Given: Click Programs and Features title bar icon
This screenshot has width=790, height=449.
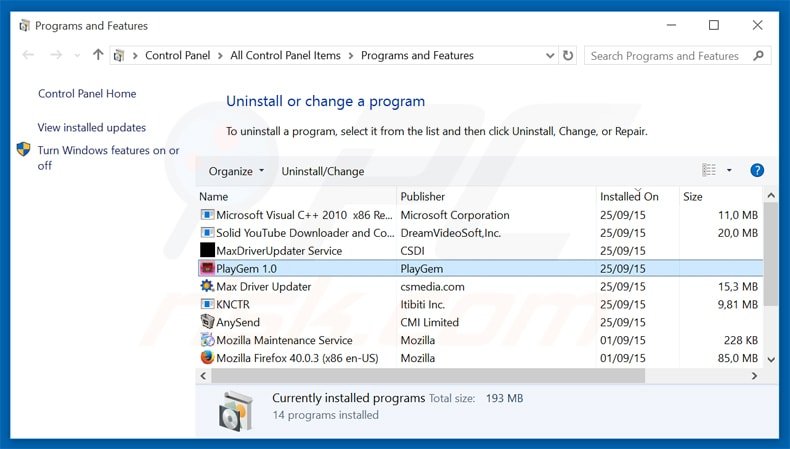Looking at the screenshot, I should point(24,25).
